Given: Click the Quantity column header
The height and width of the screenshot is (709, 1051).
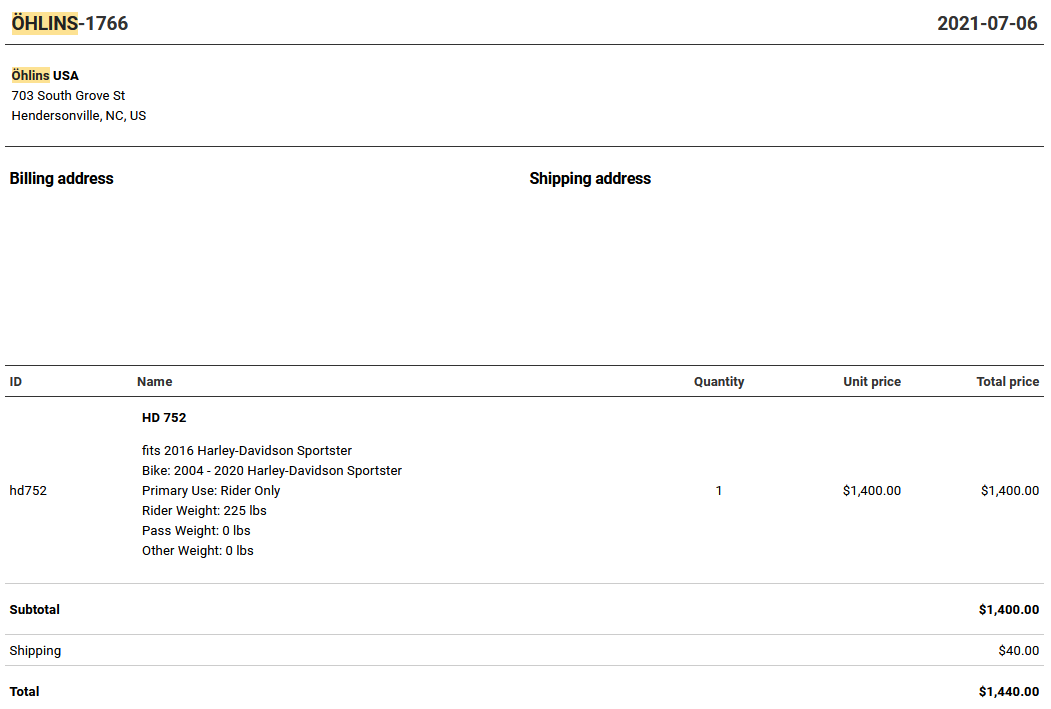Looking at the screenshot, I should click(x=719, y=382).
